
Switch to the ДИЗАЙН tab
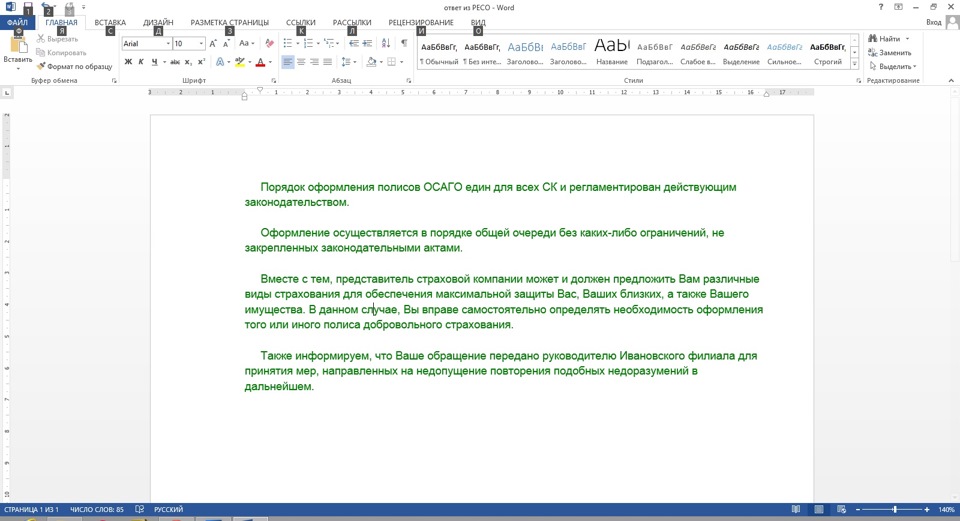point(158,23)
